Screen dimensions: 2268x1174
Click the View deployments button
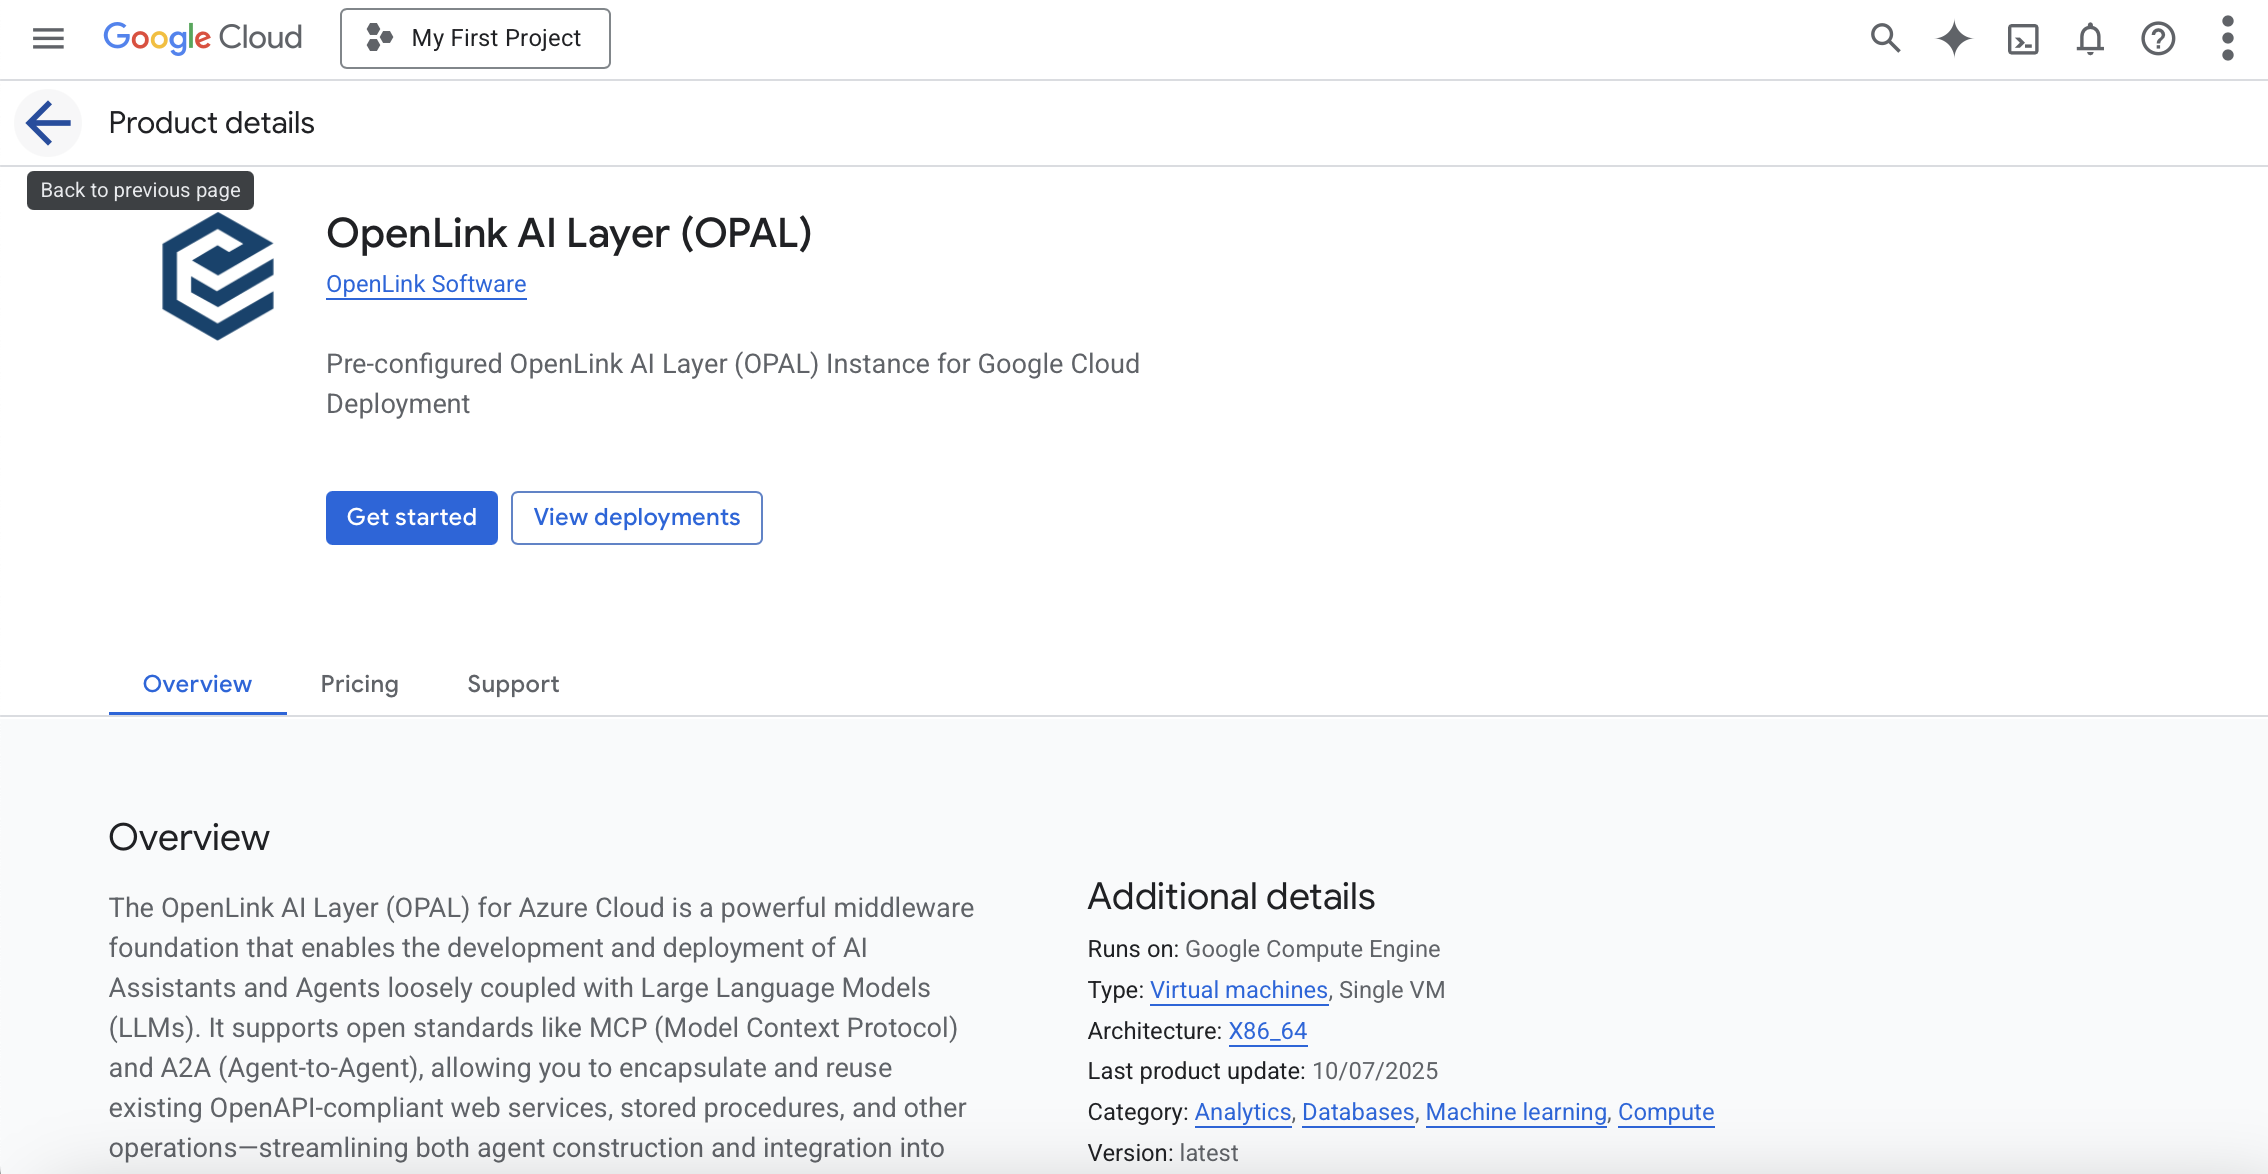[637, 518]
